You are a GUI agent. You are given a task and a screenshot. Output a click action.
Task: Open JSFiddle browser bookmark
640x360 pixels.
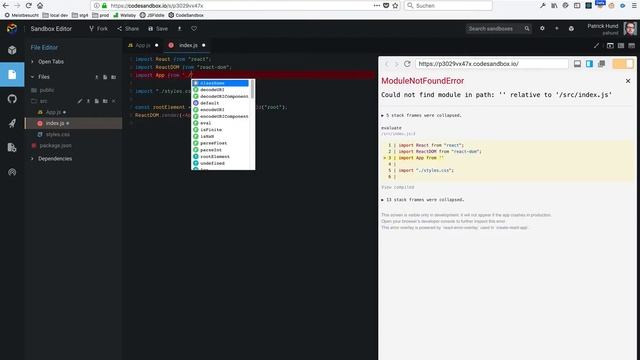pos(152,15)
